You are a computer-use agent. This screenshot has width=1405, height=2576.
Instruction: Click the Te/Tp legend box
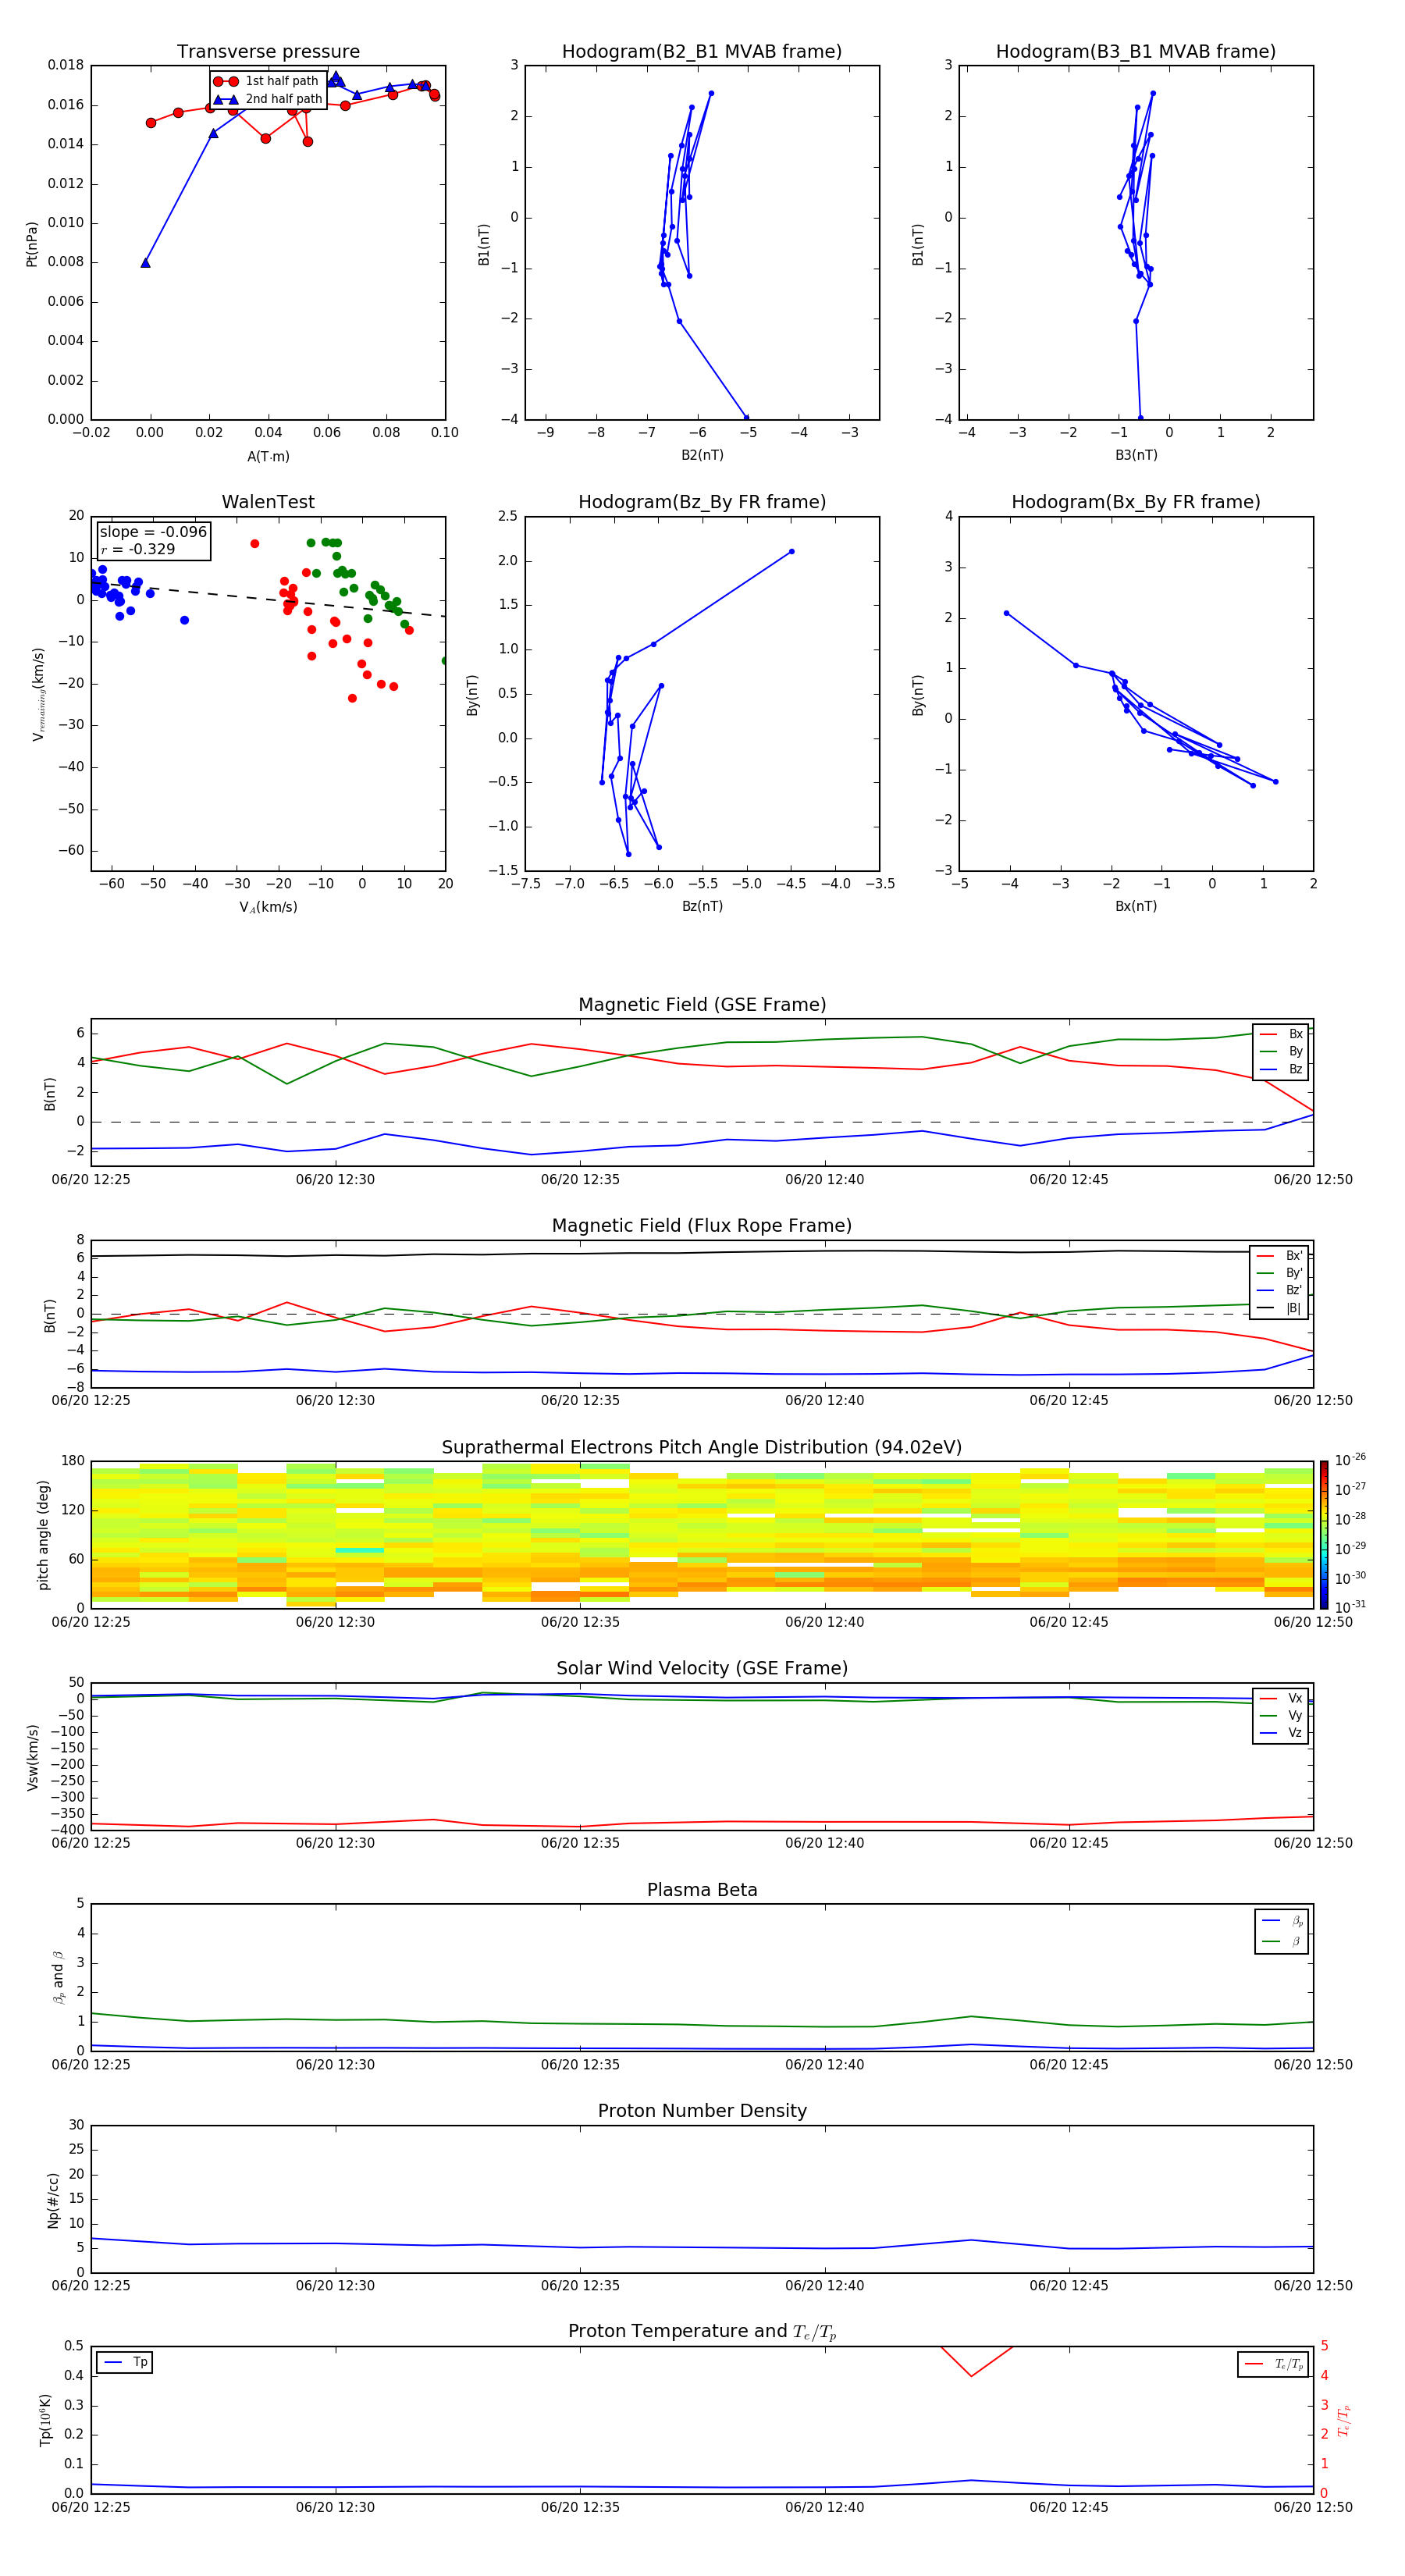tap(1273, 2364)
